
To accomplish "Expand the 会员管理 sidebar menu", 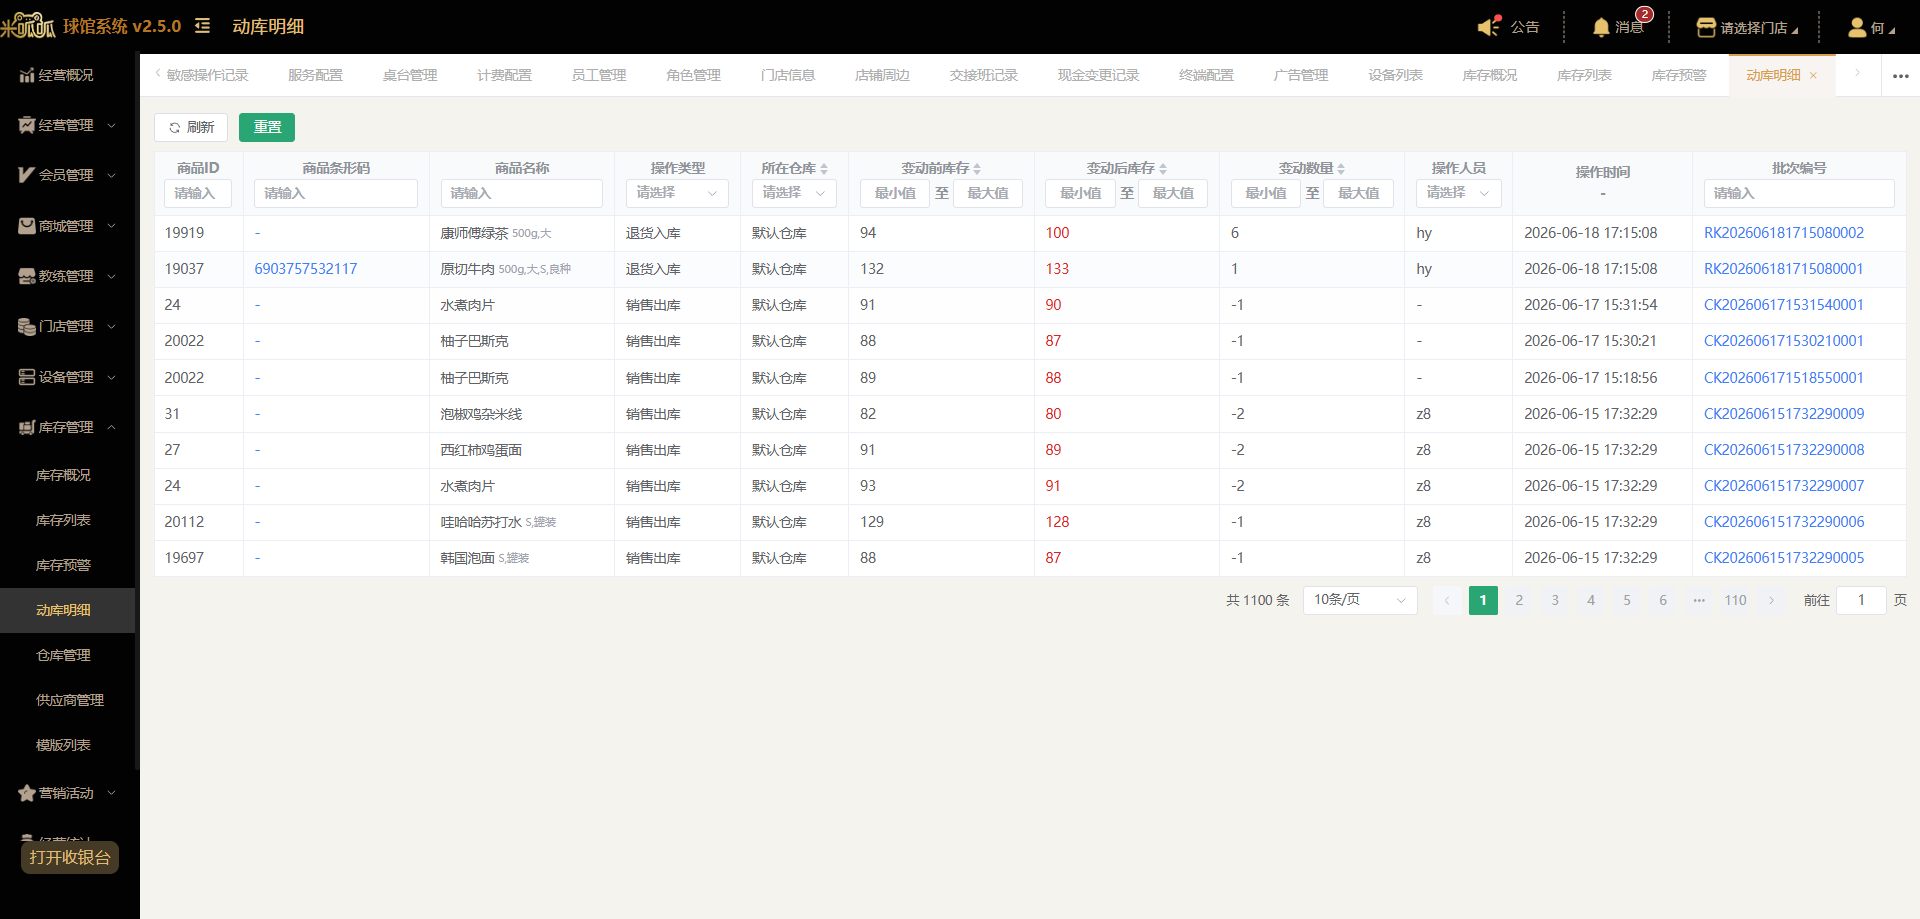I will pyautogui.click(x=68, y=175).
